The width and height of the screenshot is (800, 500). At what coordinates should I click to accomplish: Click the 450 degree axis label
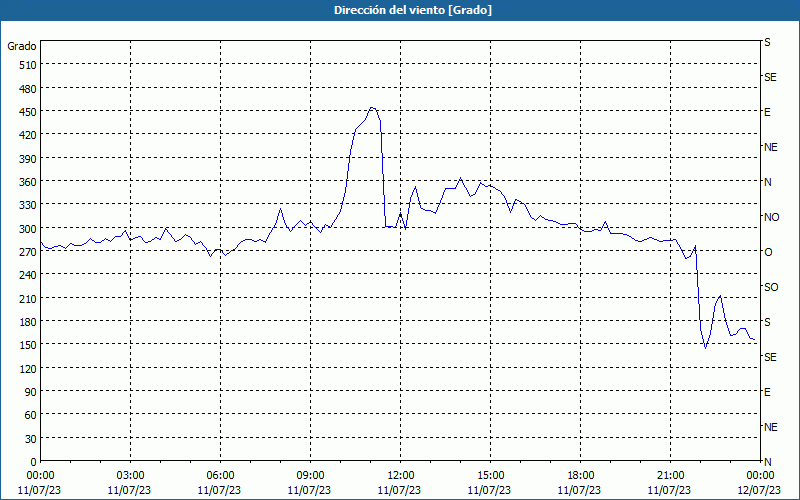click(x=28, y=112)
